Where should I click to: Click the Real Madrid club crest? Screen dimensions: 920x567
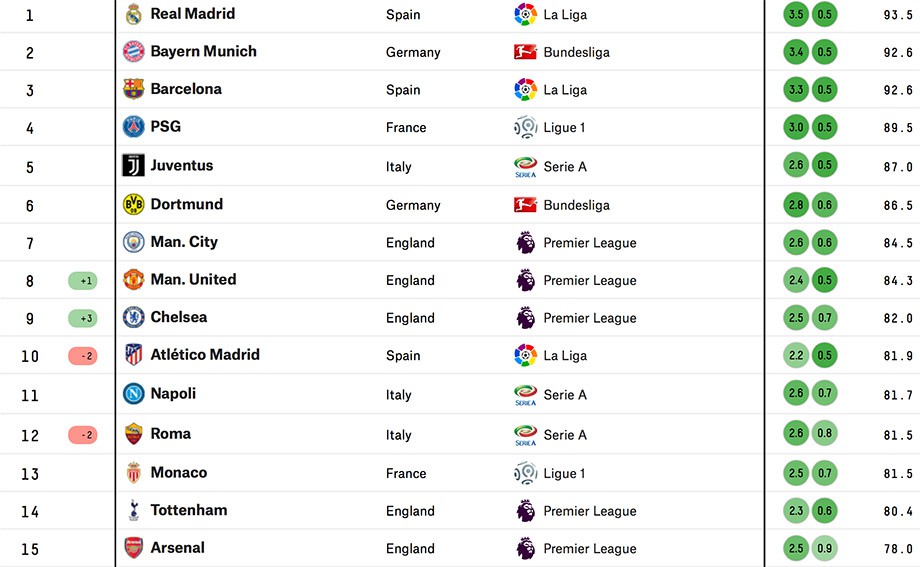pyautogui.click(x=134, y=14)
